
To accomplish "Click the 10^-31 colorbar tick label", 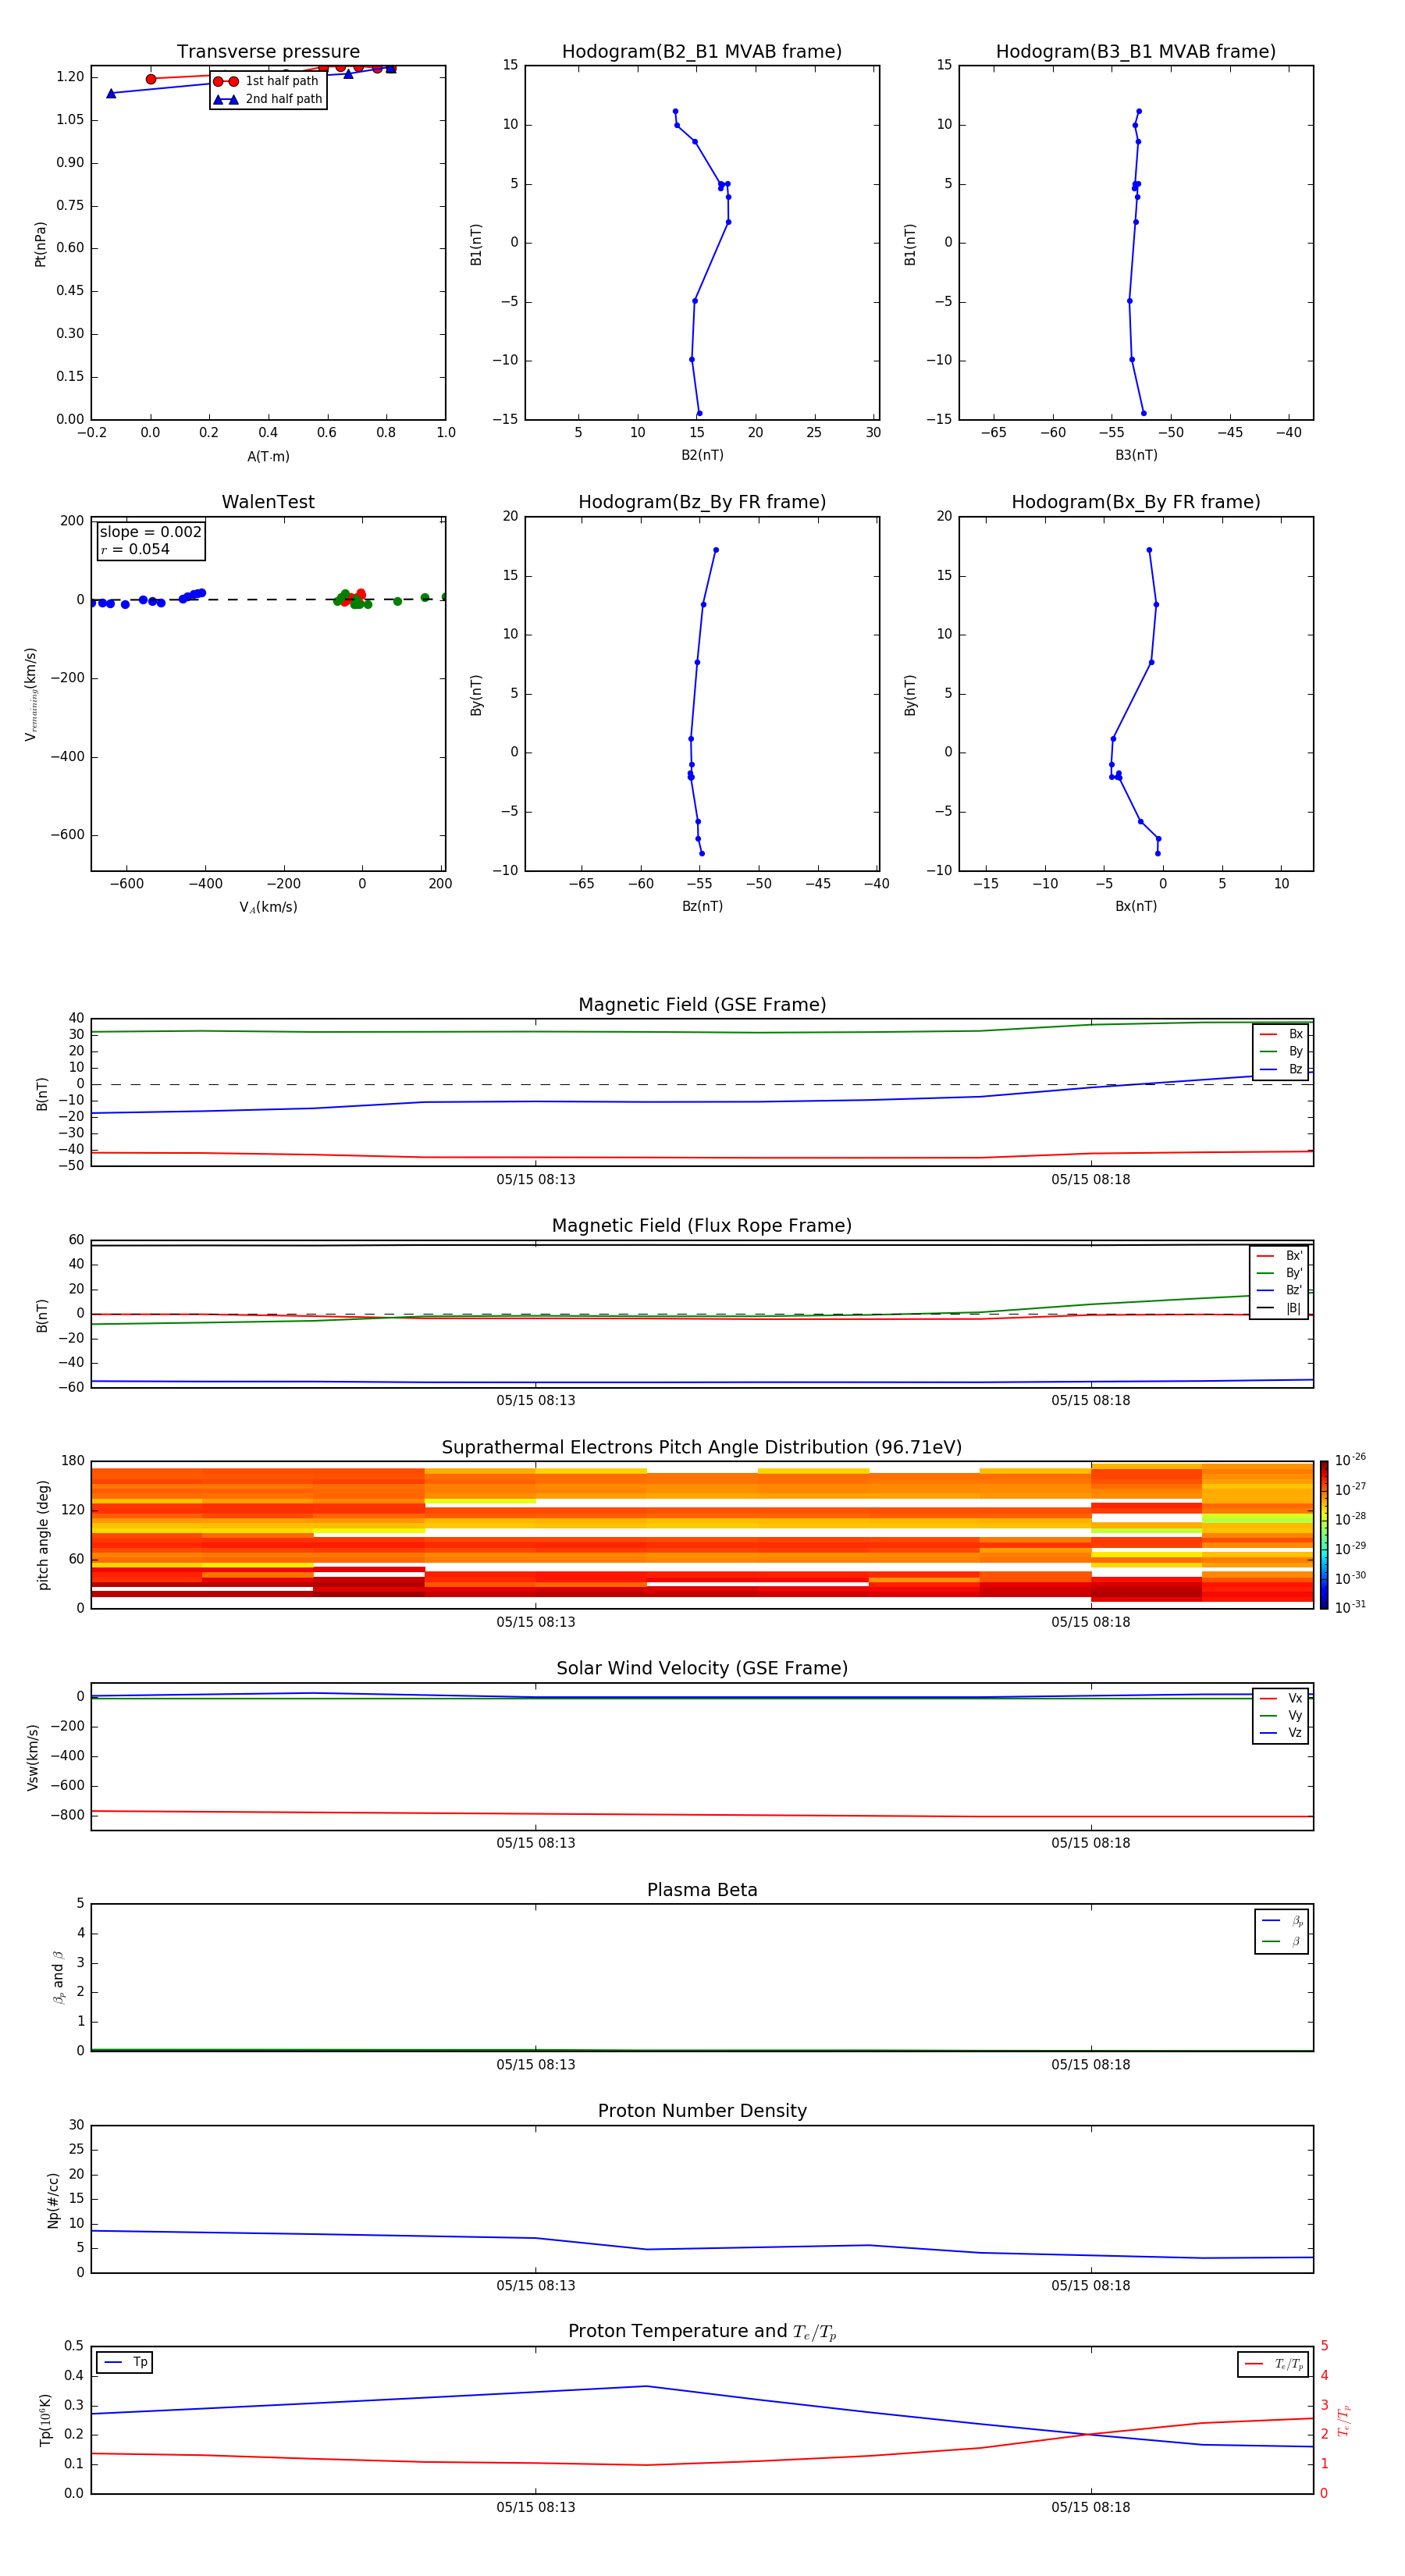I will point(1350,1607).
